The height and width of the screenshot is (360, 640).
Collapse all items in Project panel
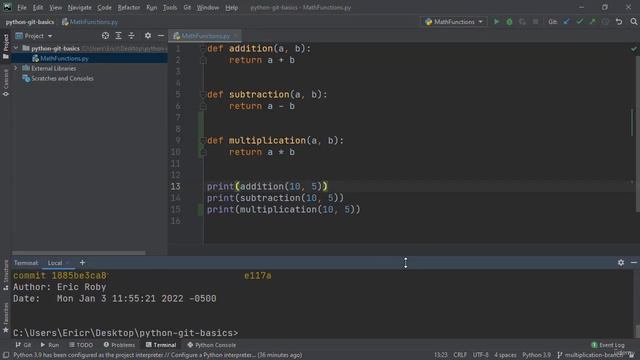[x=131, y=36]
